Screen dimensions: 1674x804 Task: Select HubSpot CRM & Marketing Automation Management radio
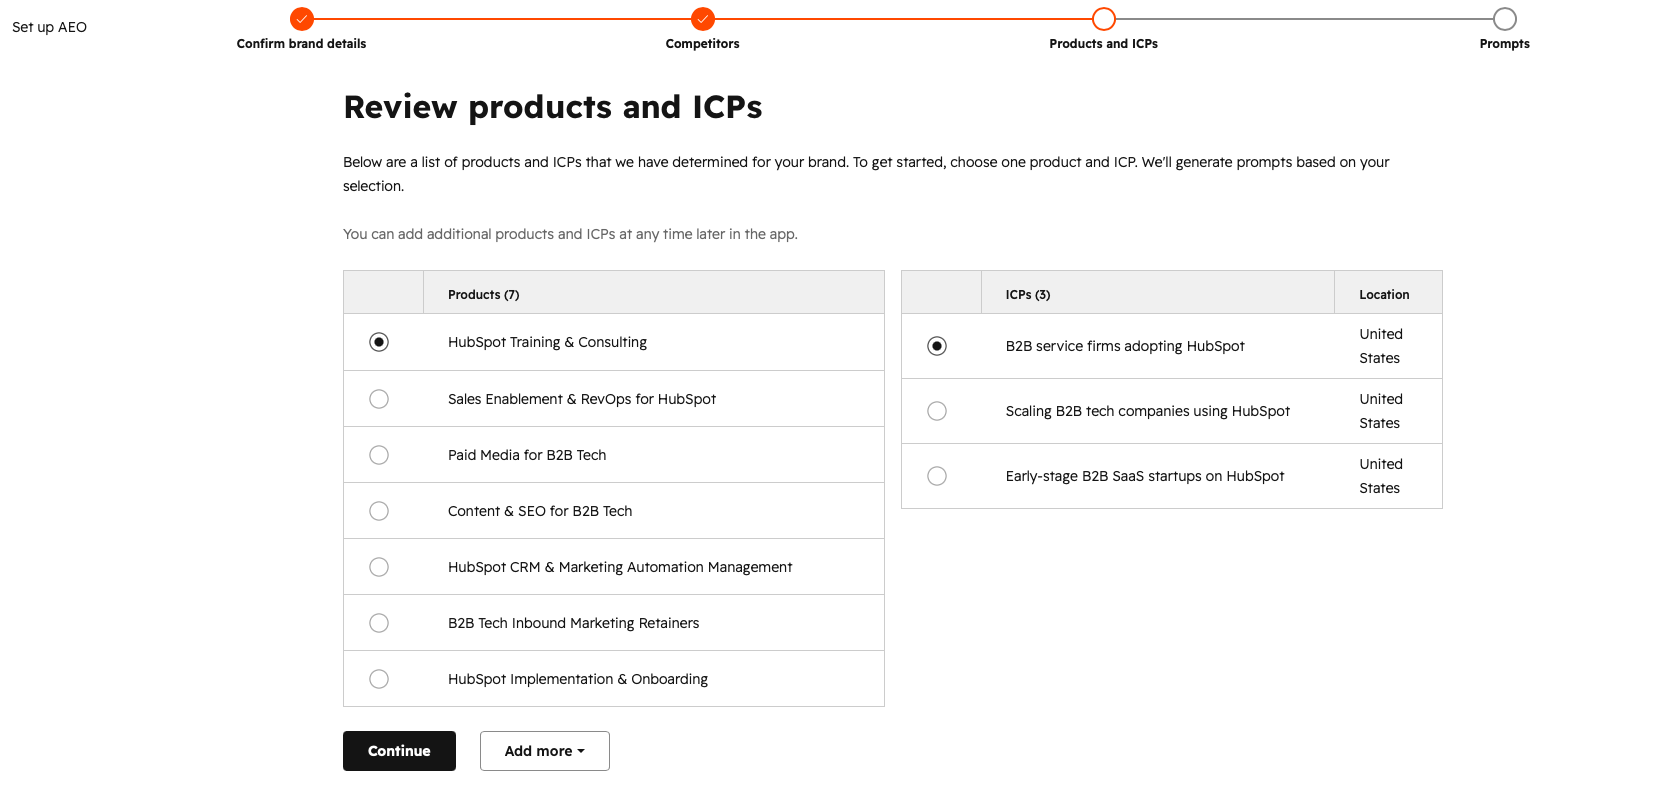pyautogui.click(x=379, y=567)
